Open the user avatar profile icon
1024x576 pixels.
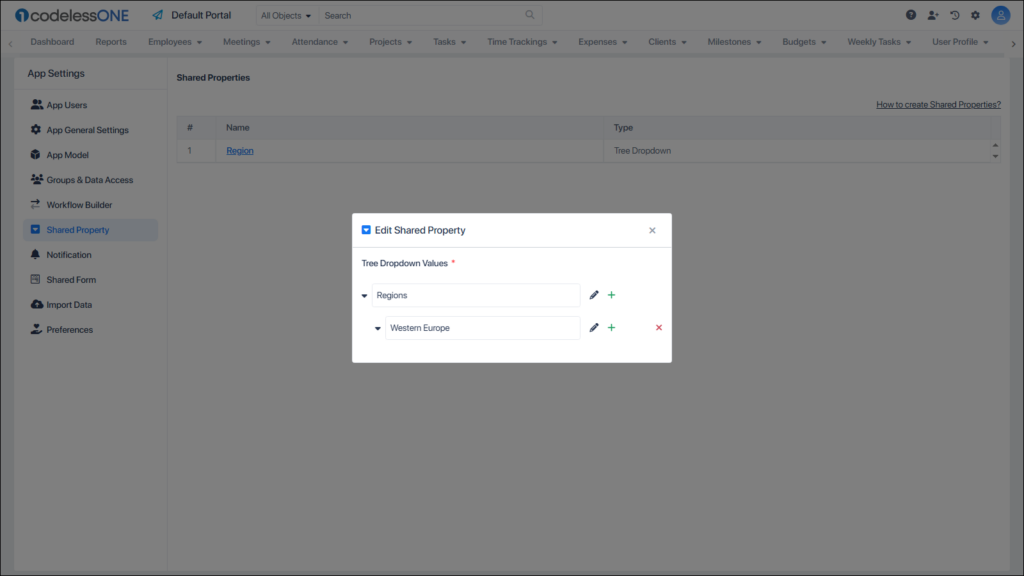click(1000, 15)
